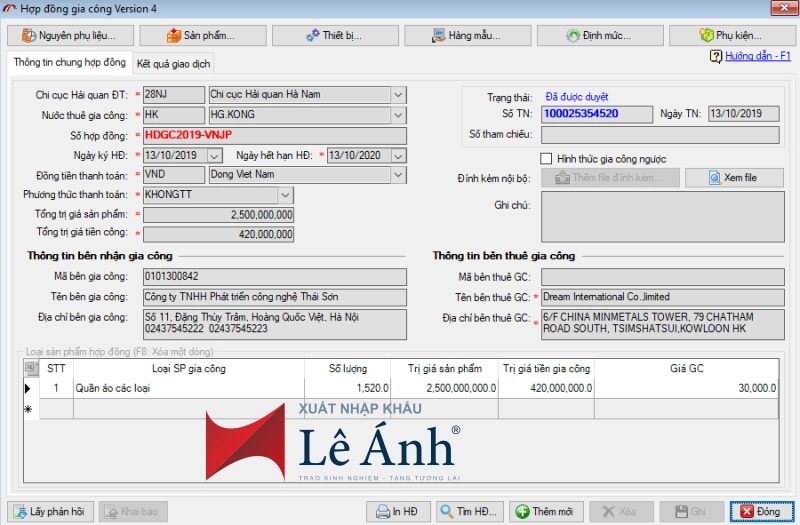Open Hướng dẫn - F1 help link

pyautogui.click(x=755, y=57)
